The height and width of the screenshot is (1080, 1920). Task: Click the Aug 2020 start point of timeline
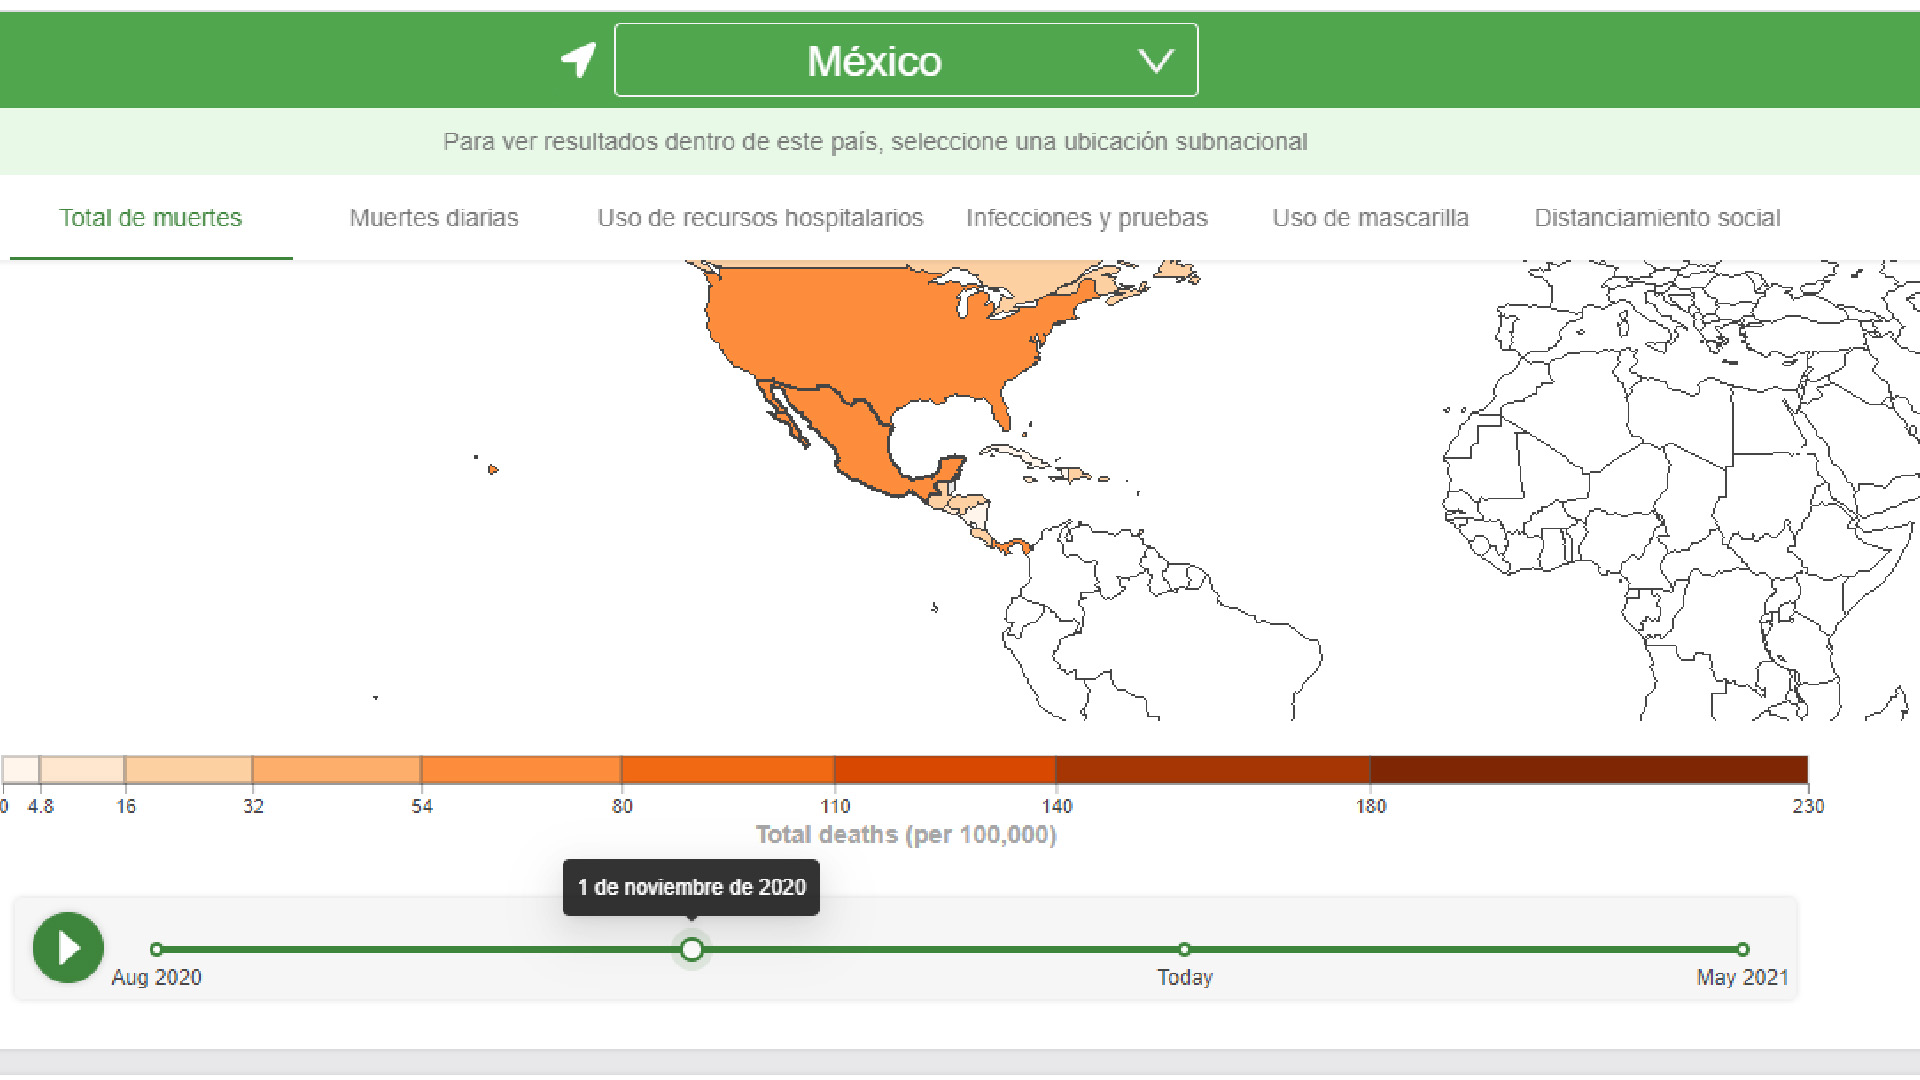pyautogui.click(x=156, y=949)
